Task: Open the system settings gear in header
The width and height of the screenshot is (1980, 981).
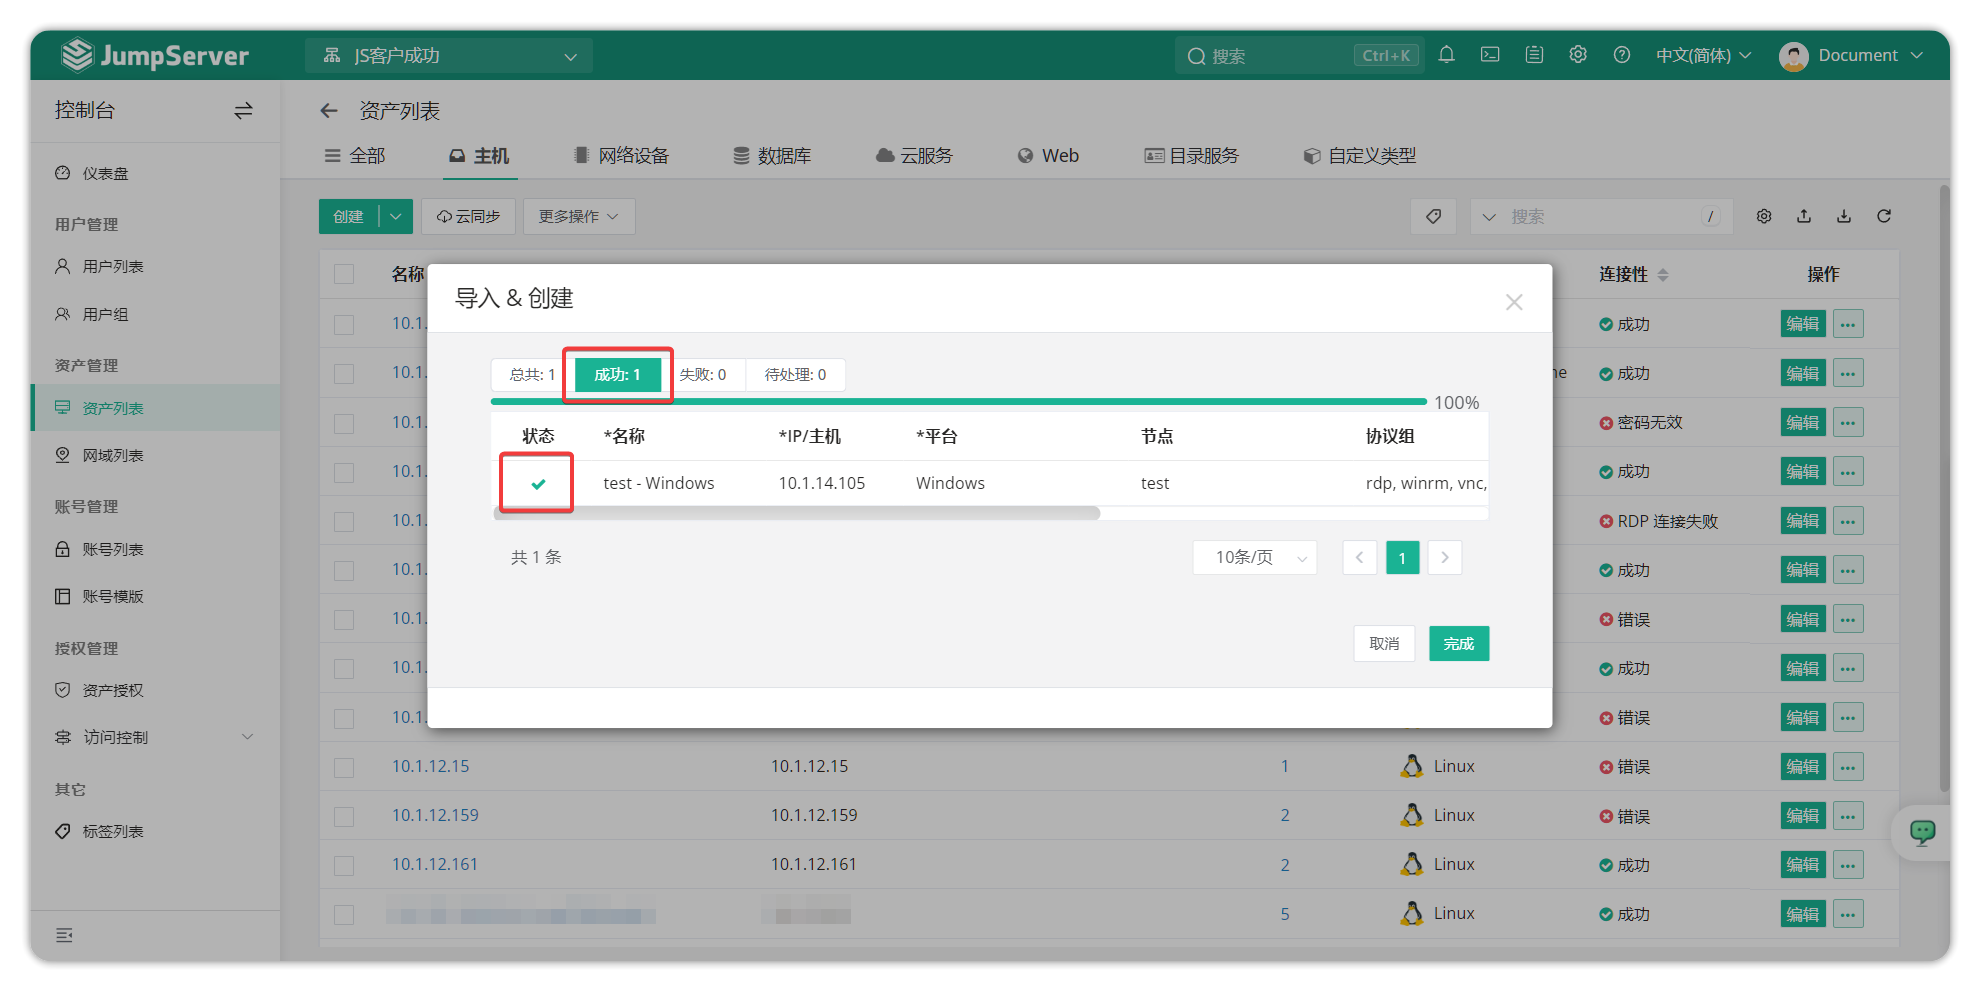Action: (1578, 55)
